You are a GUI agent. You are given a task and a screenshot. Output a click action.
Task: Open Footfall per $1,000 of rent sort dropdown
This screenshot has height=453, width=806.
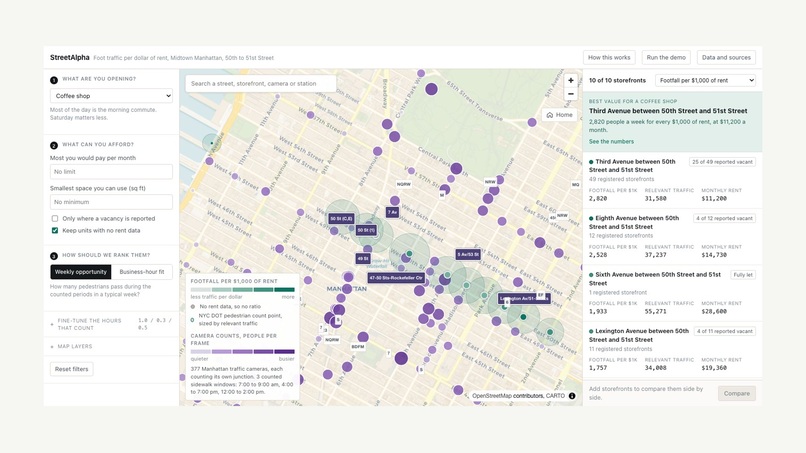[x=705, y=80]
